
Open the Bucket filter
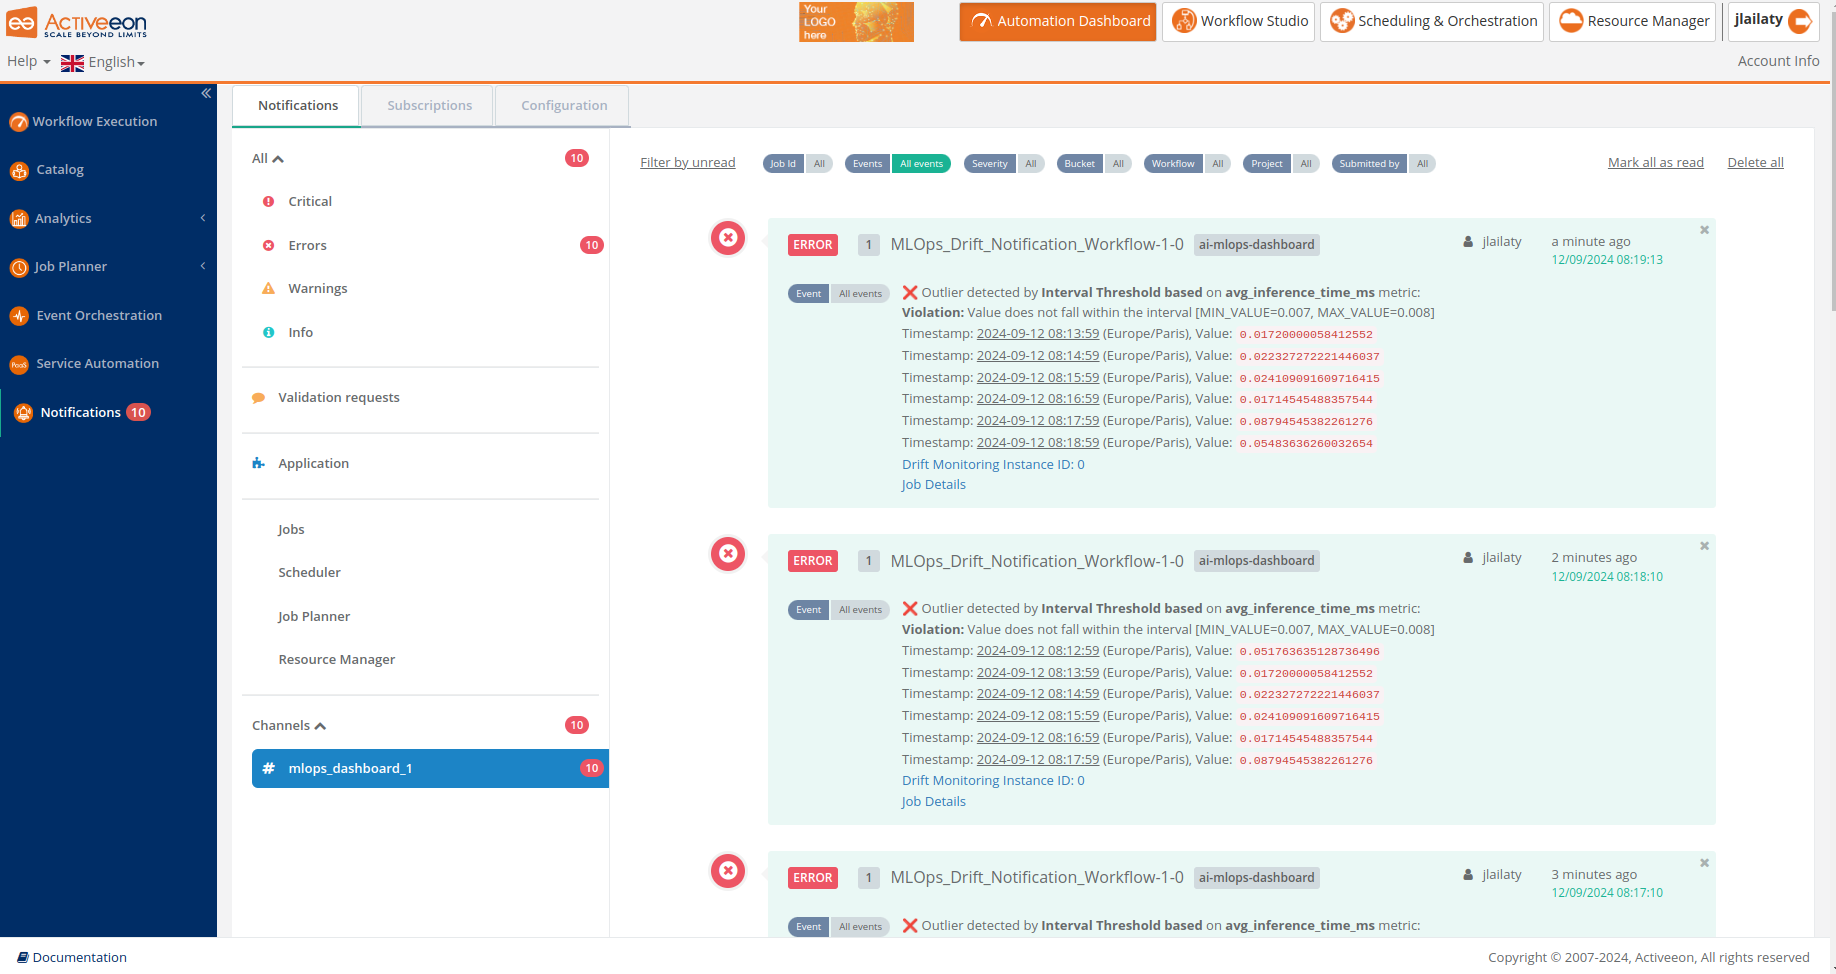click(1094, 164)
